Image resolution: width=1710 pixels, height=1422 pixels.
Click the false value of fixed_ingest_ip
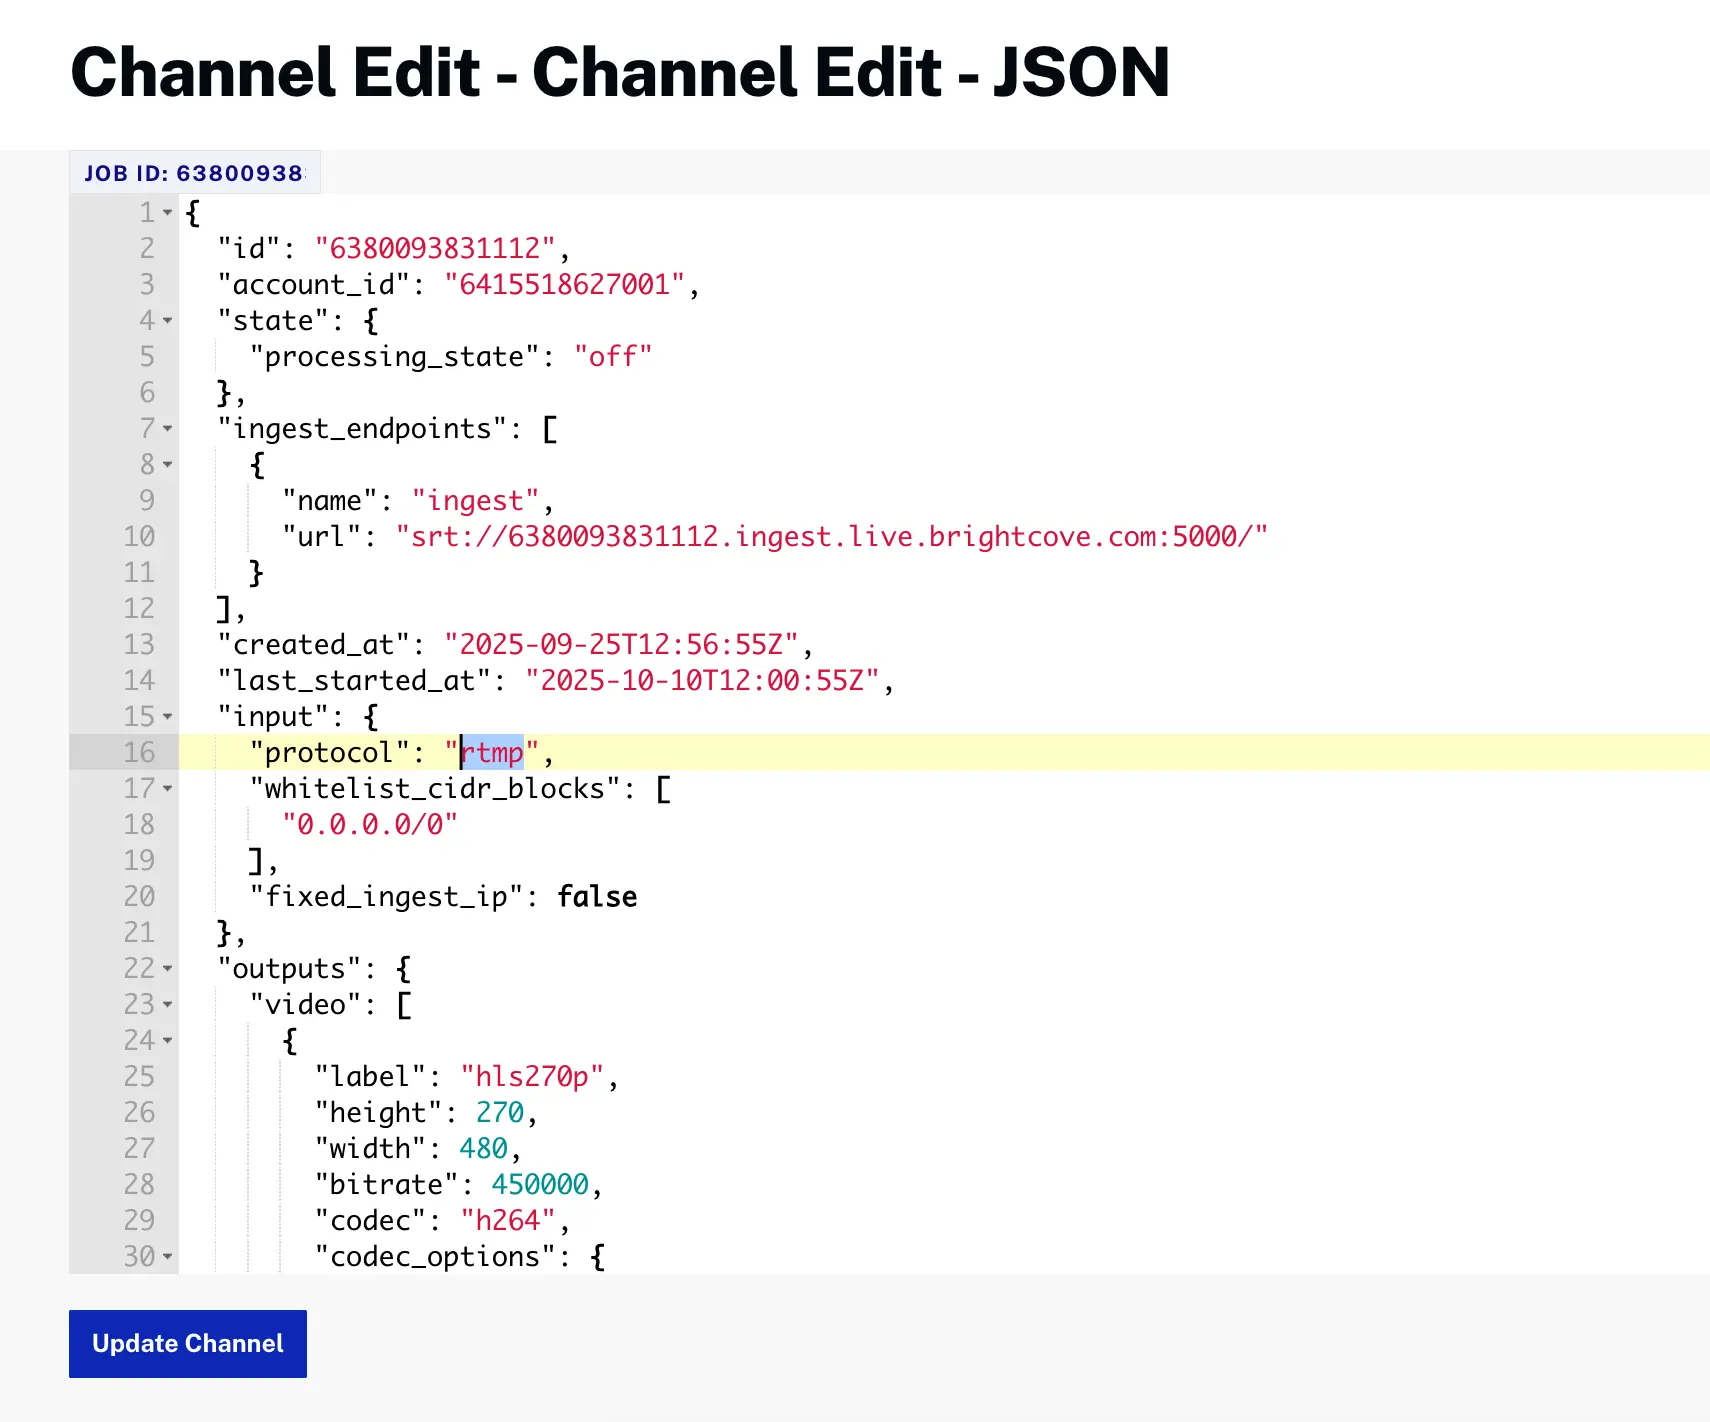(597, 897)
